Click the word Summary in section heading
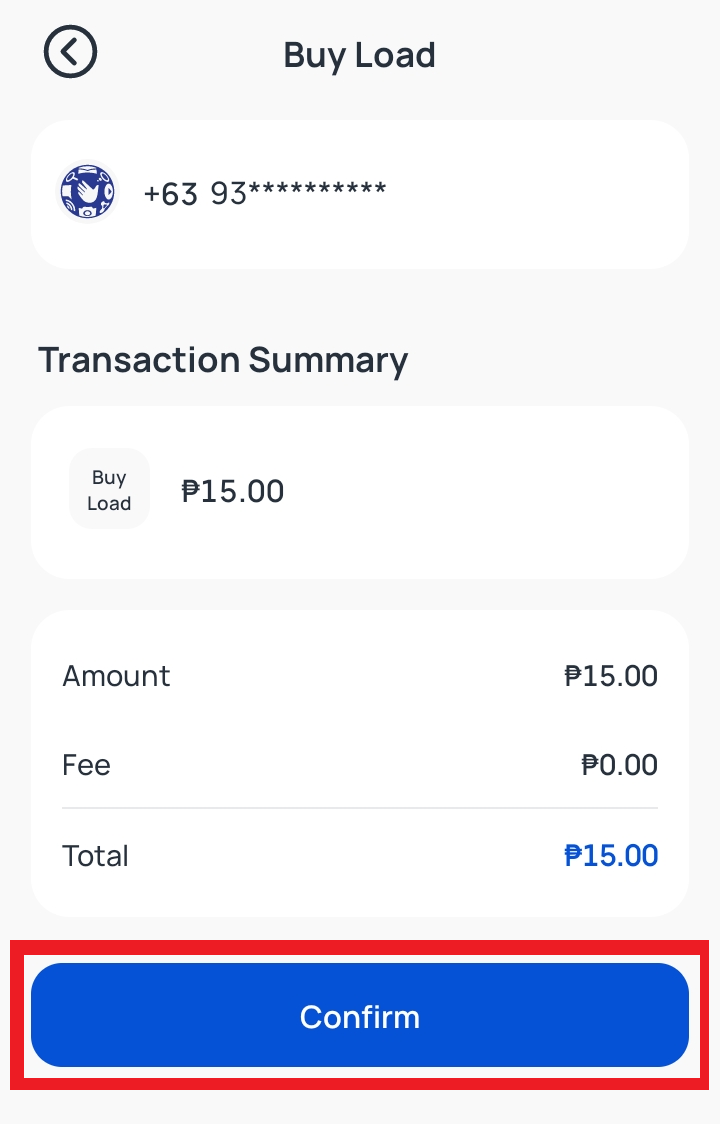The image size is (720, 1124). pos(328,360)
